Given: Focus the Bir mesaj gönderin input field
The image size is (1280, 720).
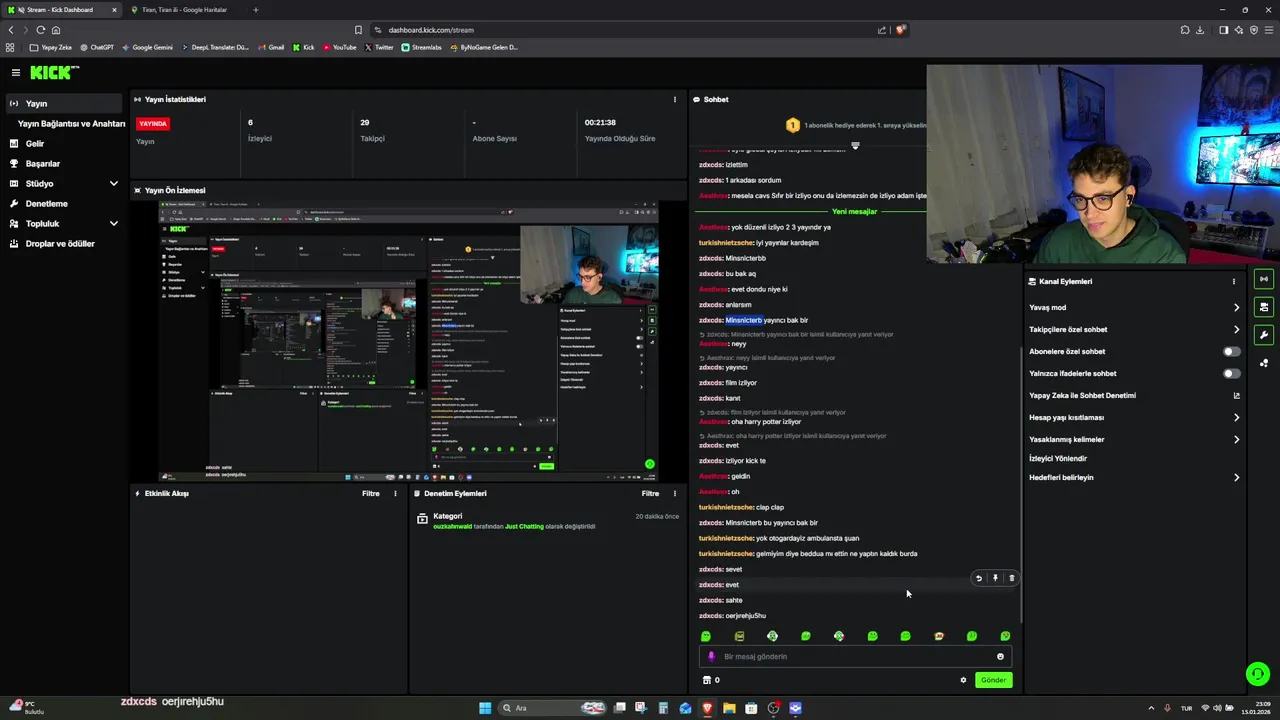Looking at the screenshot, I should click(x=855, y=657).
